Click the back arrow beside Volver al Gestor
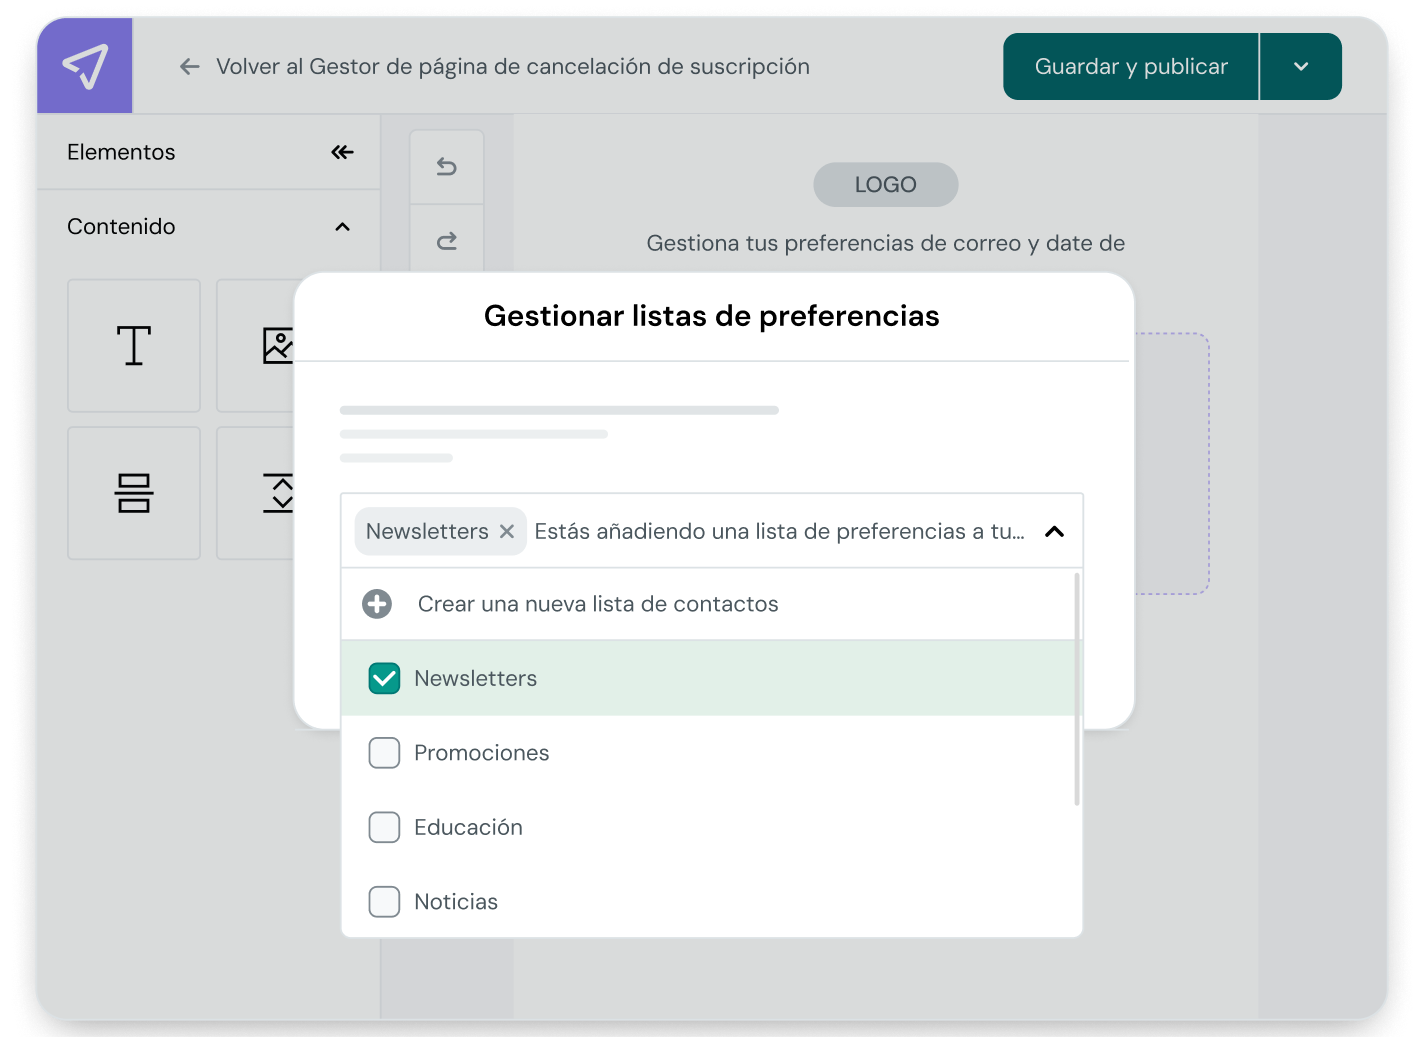This screenshot has height=1037, width=1424. pos(189,66)
